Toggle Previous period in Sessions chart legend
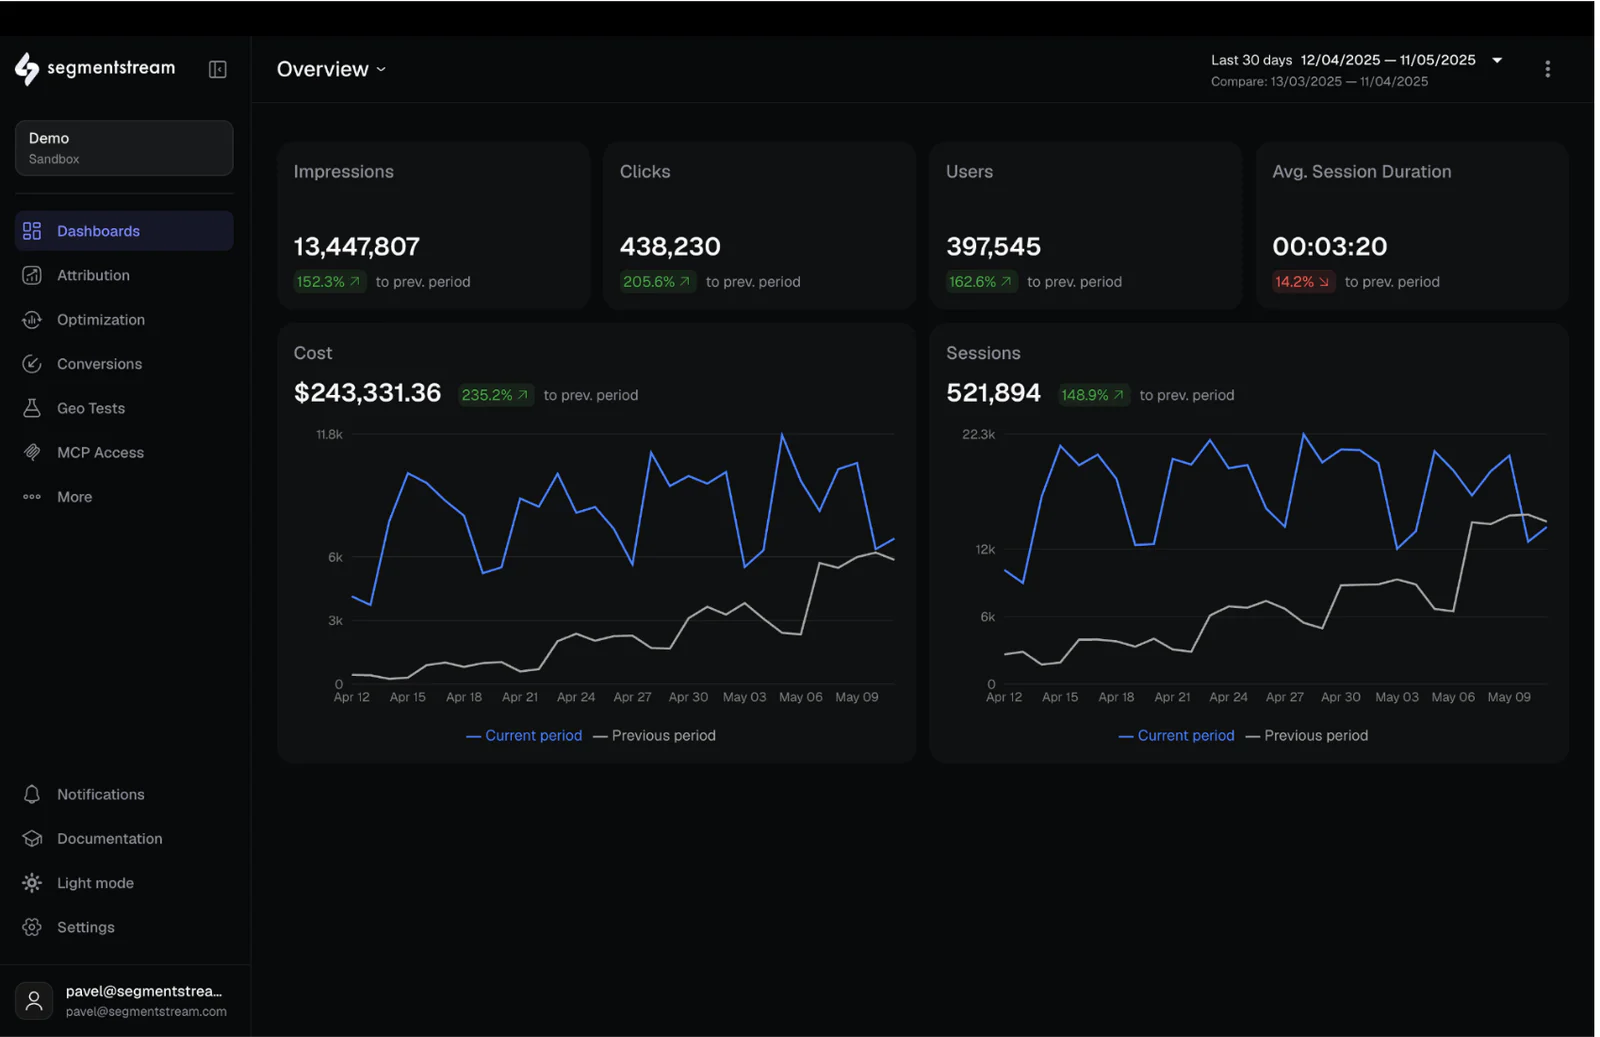The width and height of the screenshot is (1600, 1037). click(x=1307, y=735)
